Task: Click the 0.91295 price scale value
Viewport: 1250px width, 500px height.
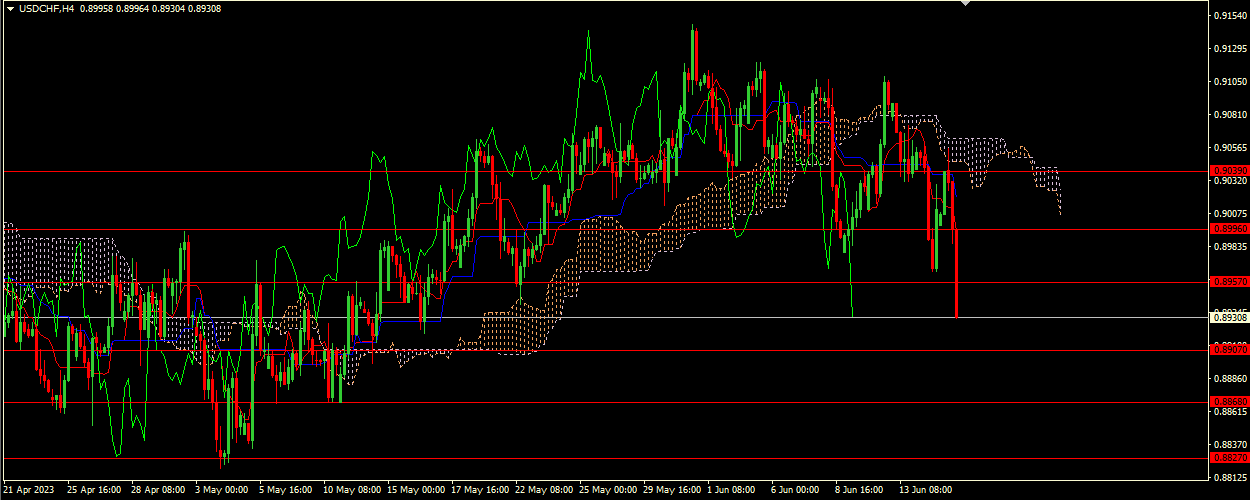Action: point(1229,49)
